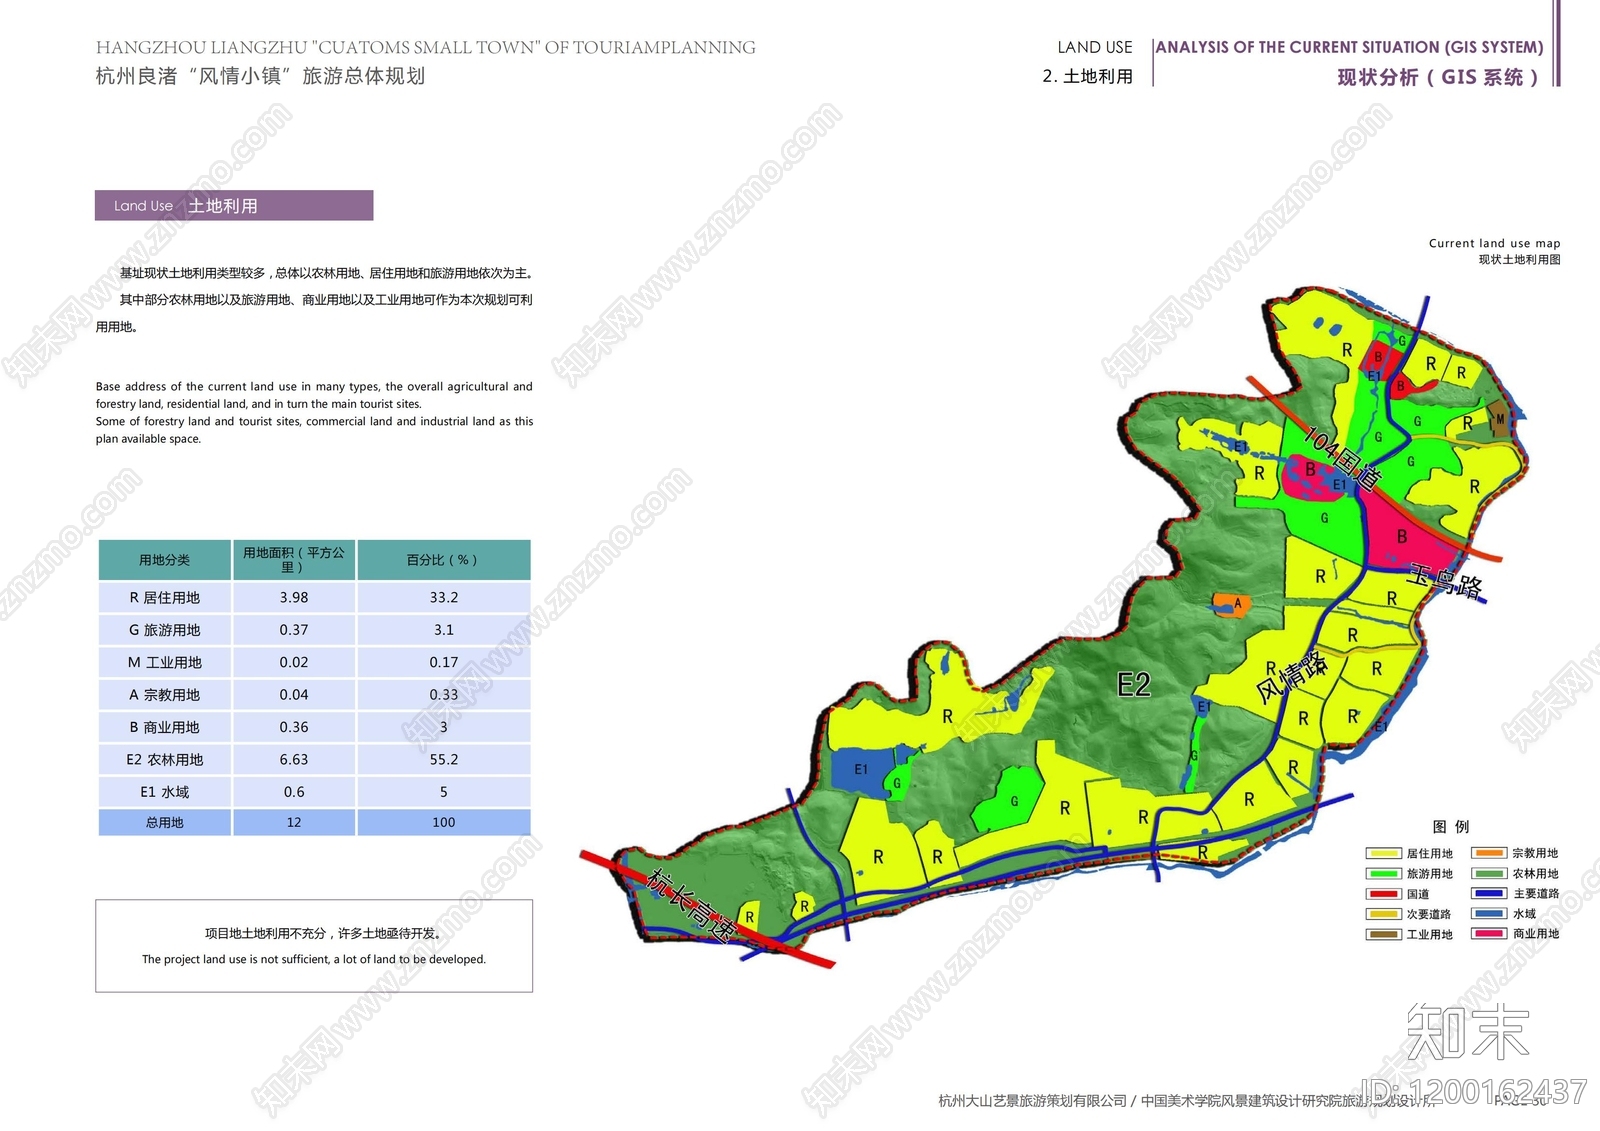Click the 104国道 road label

(1342, 458)
